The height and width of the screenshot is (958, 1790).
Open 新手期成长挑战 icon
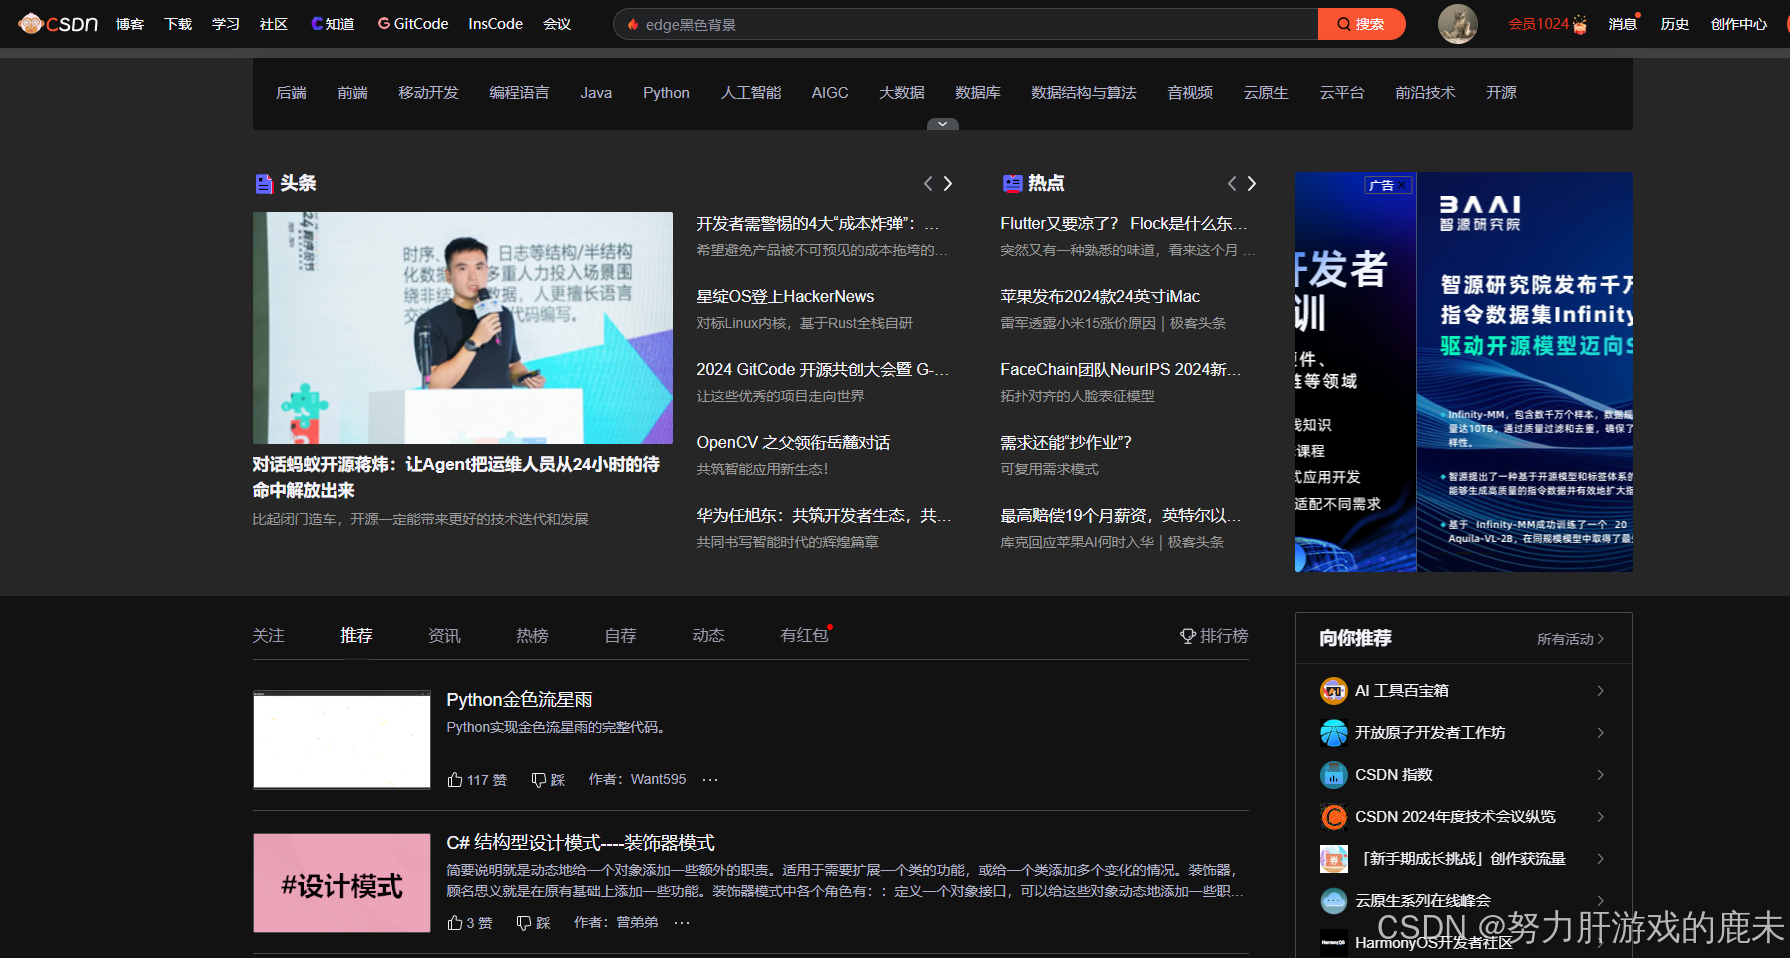click(x=1334, y=859)
